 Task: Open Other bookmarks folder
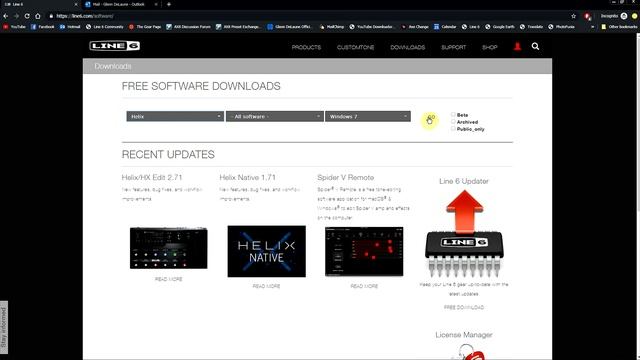(618, 27)
